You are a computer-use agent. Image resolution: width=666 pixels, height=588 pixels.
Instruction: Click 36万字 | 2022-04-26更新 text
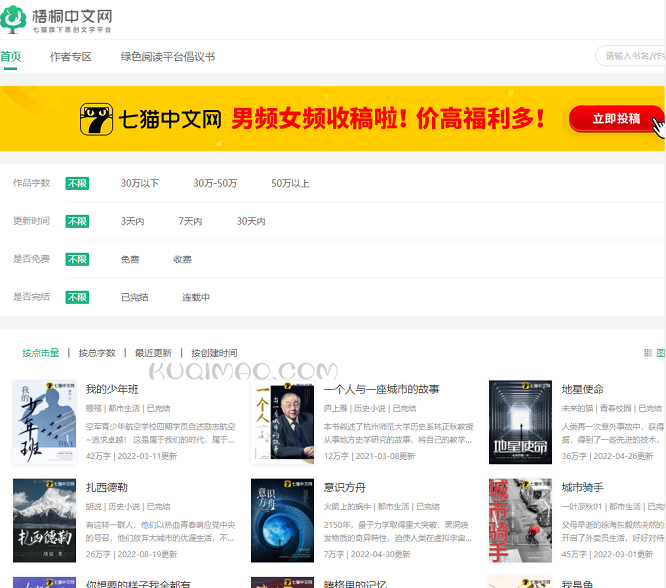pyautogui.click(x=607, y=456)
